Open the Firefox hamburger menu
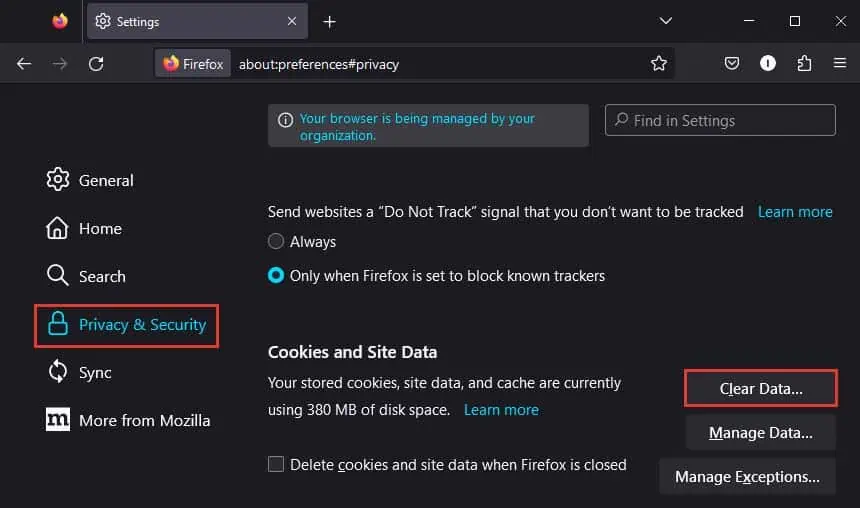The height and width of the screenshot is (508, 860). [x=840, y=63]
